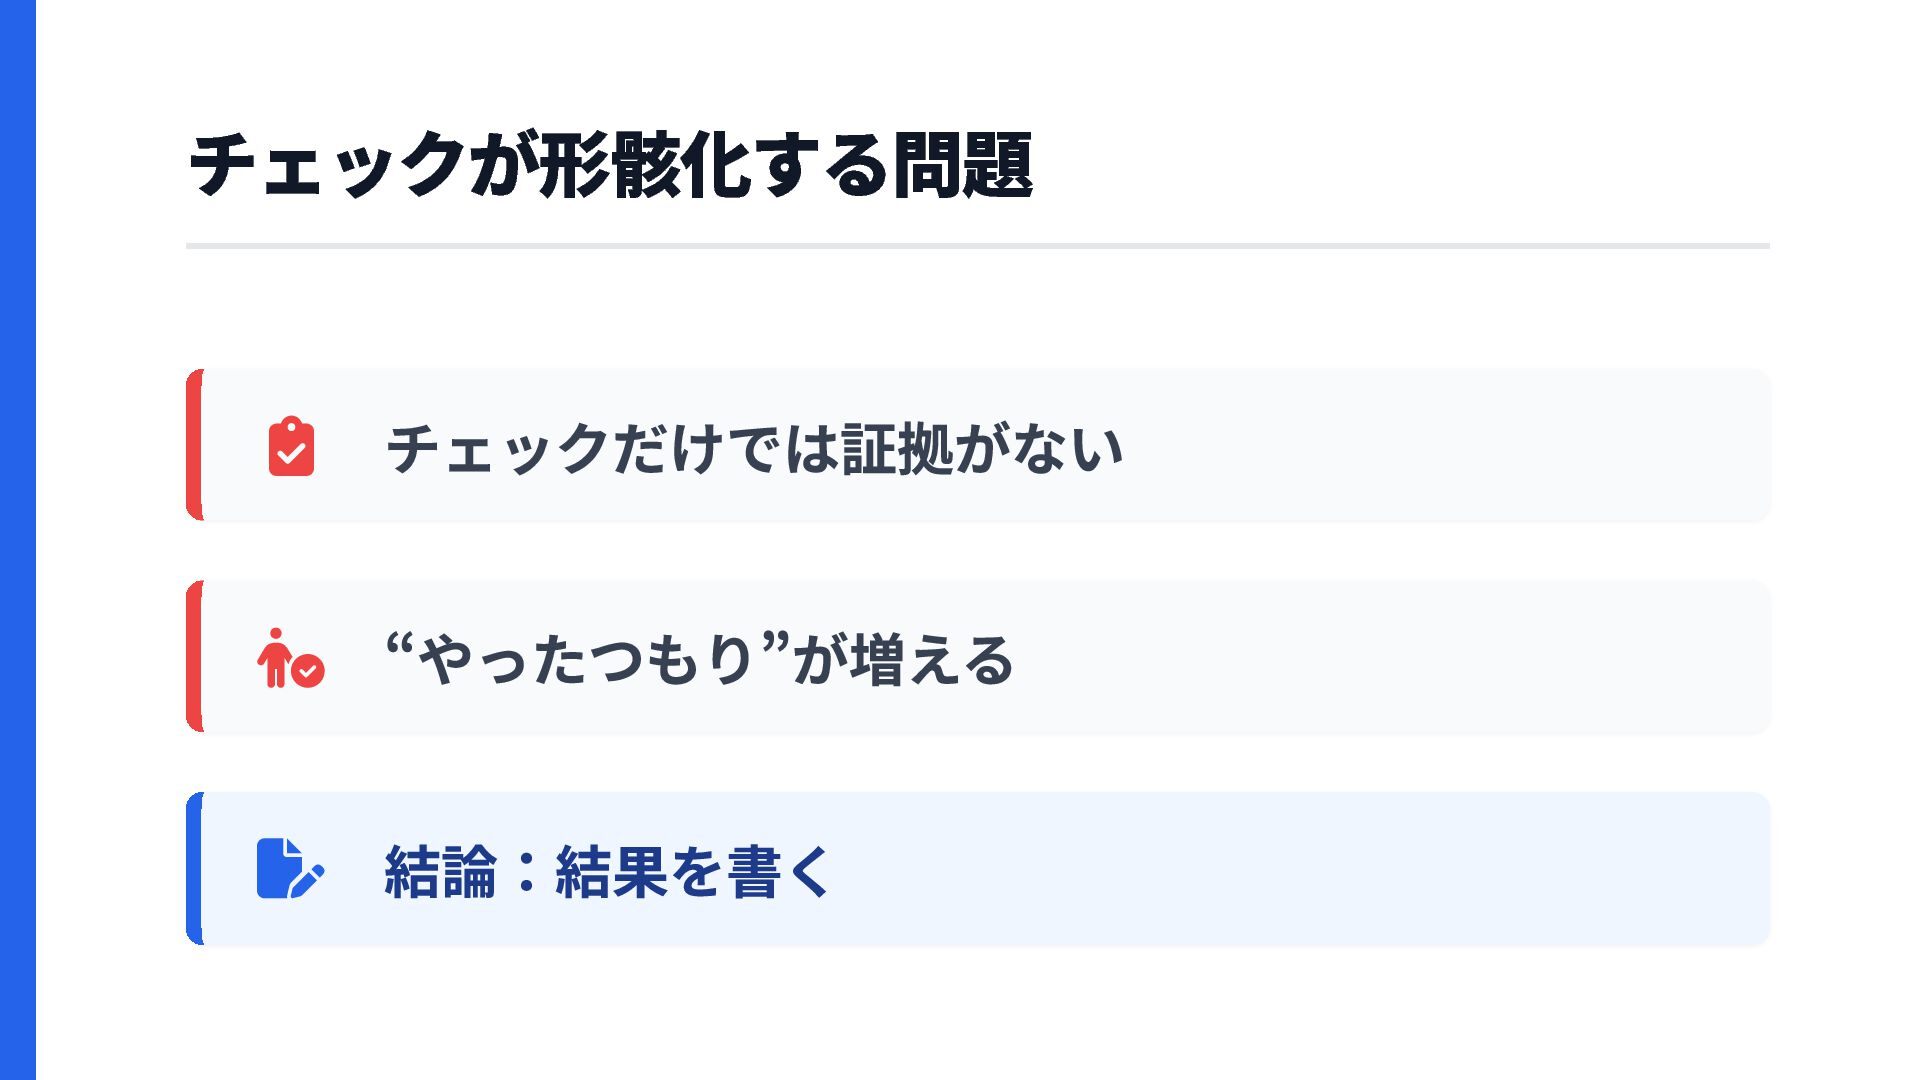Viewport: 1920px width, 1080px height.
Task: Click the text チェックだけでは証拠がない
Action: click(x=754, y=448)
